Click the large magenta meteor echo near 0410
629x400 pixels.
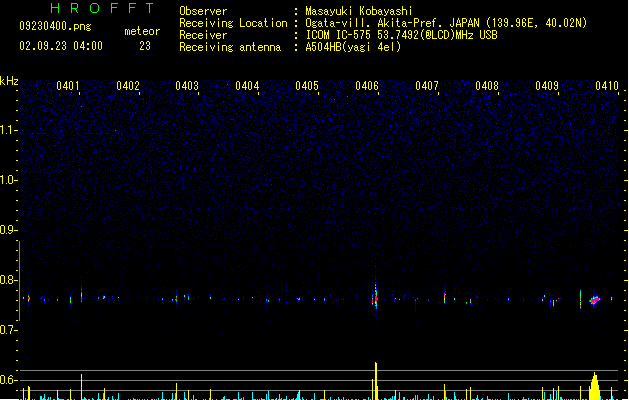[x=595, y=300]
